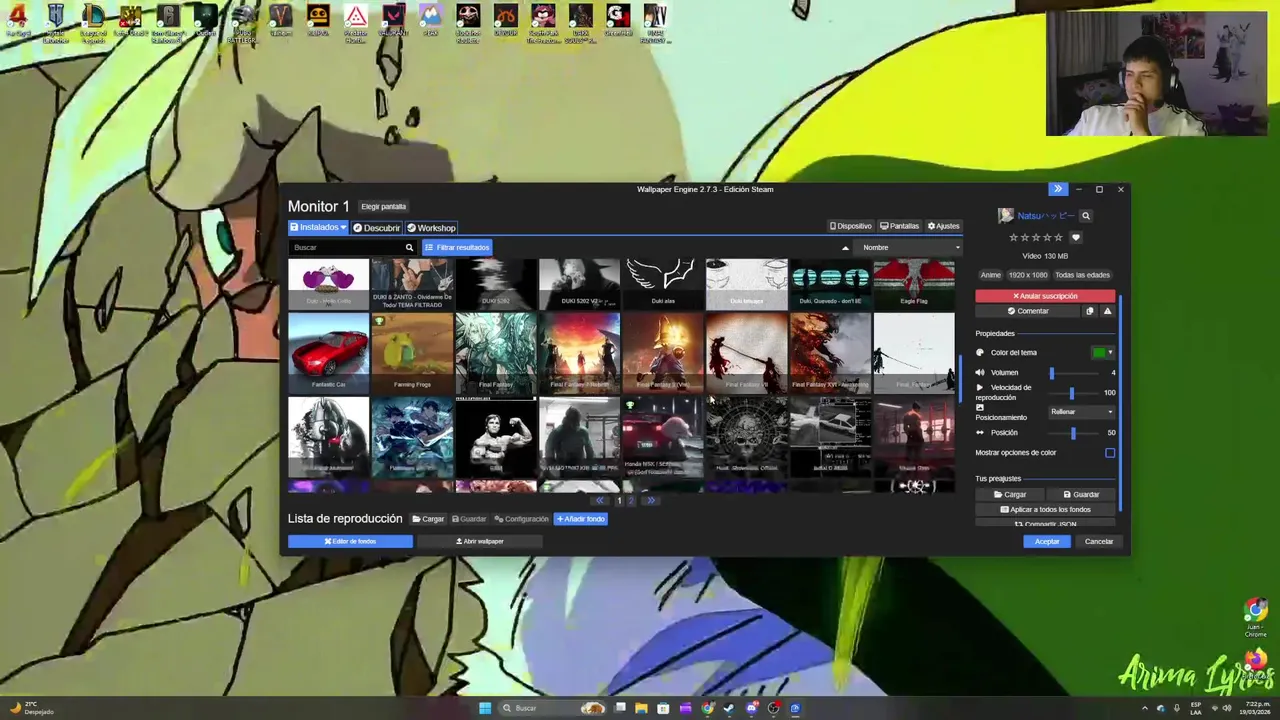Click the copy icon next to Comentar
Screen dimensions: 1280x720
pyautogui.click(x=1090, y=311)
